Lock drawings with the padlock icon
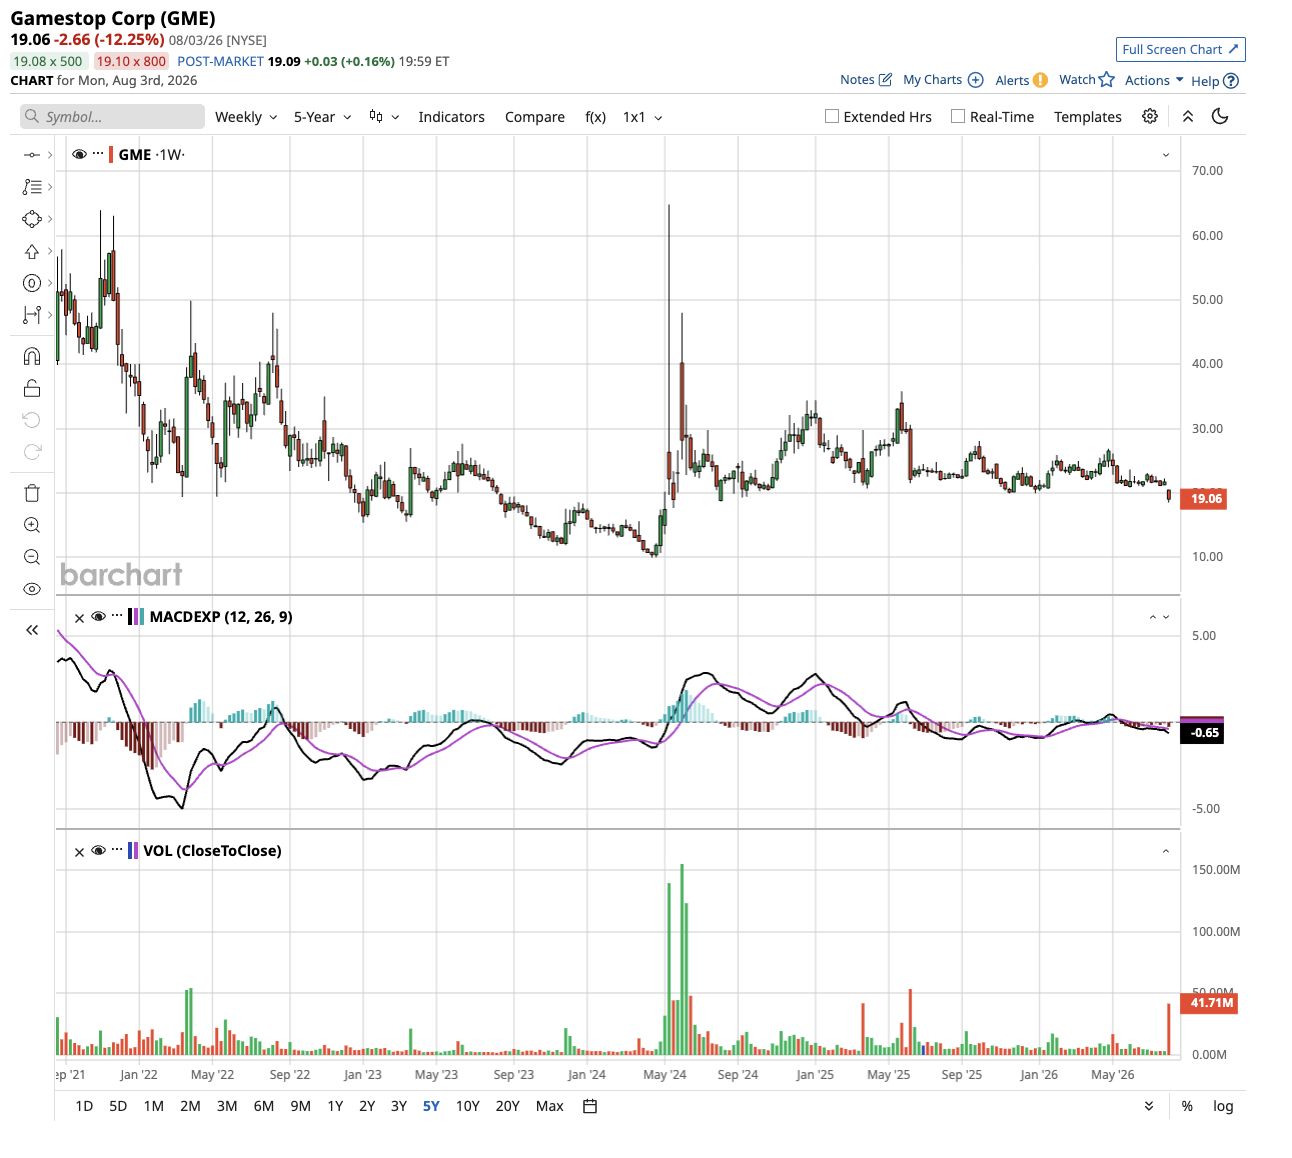Viewport: 1292px width, 1158px height. [x=32, y=388]
